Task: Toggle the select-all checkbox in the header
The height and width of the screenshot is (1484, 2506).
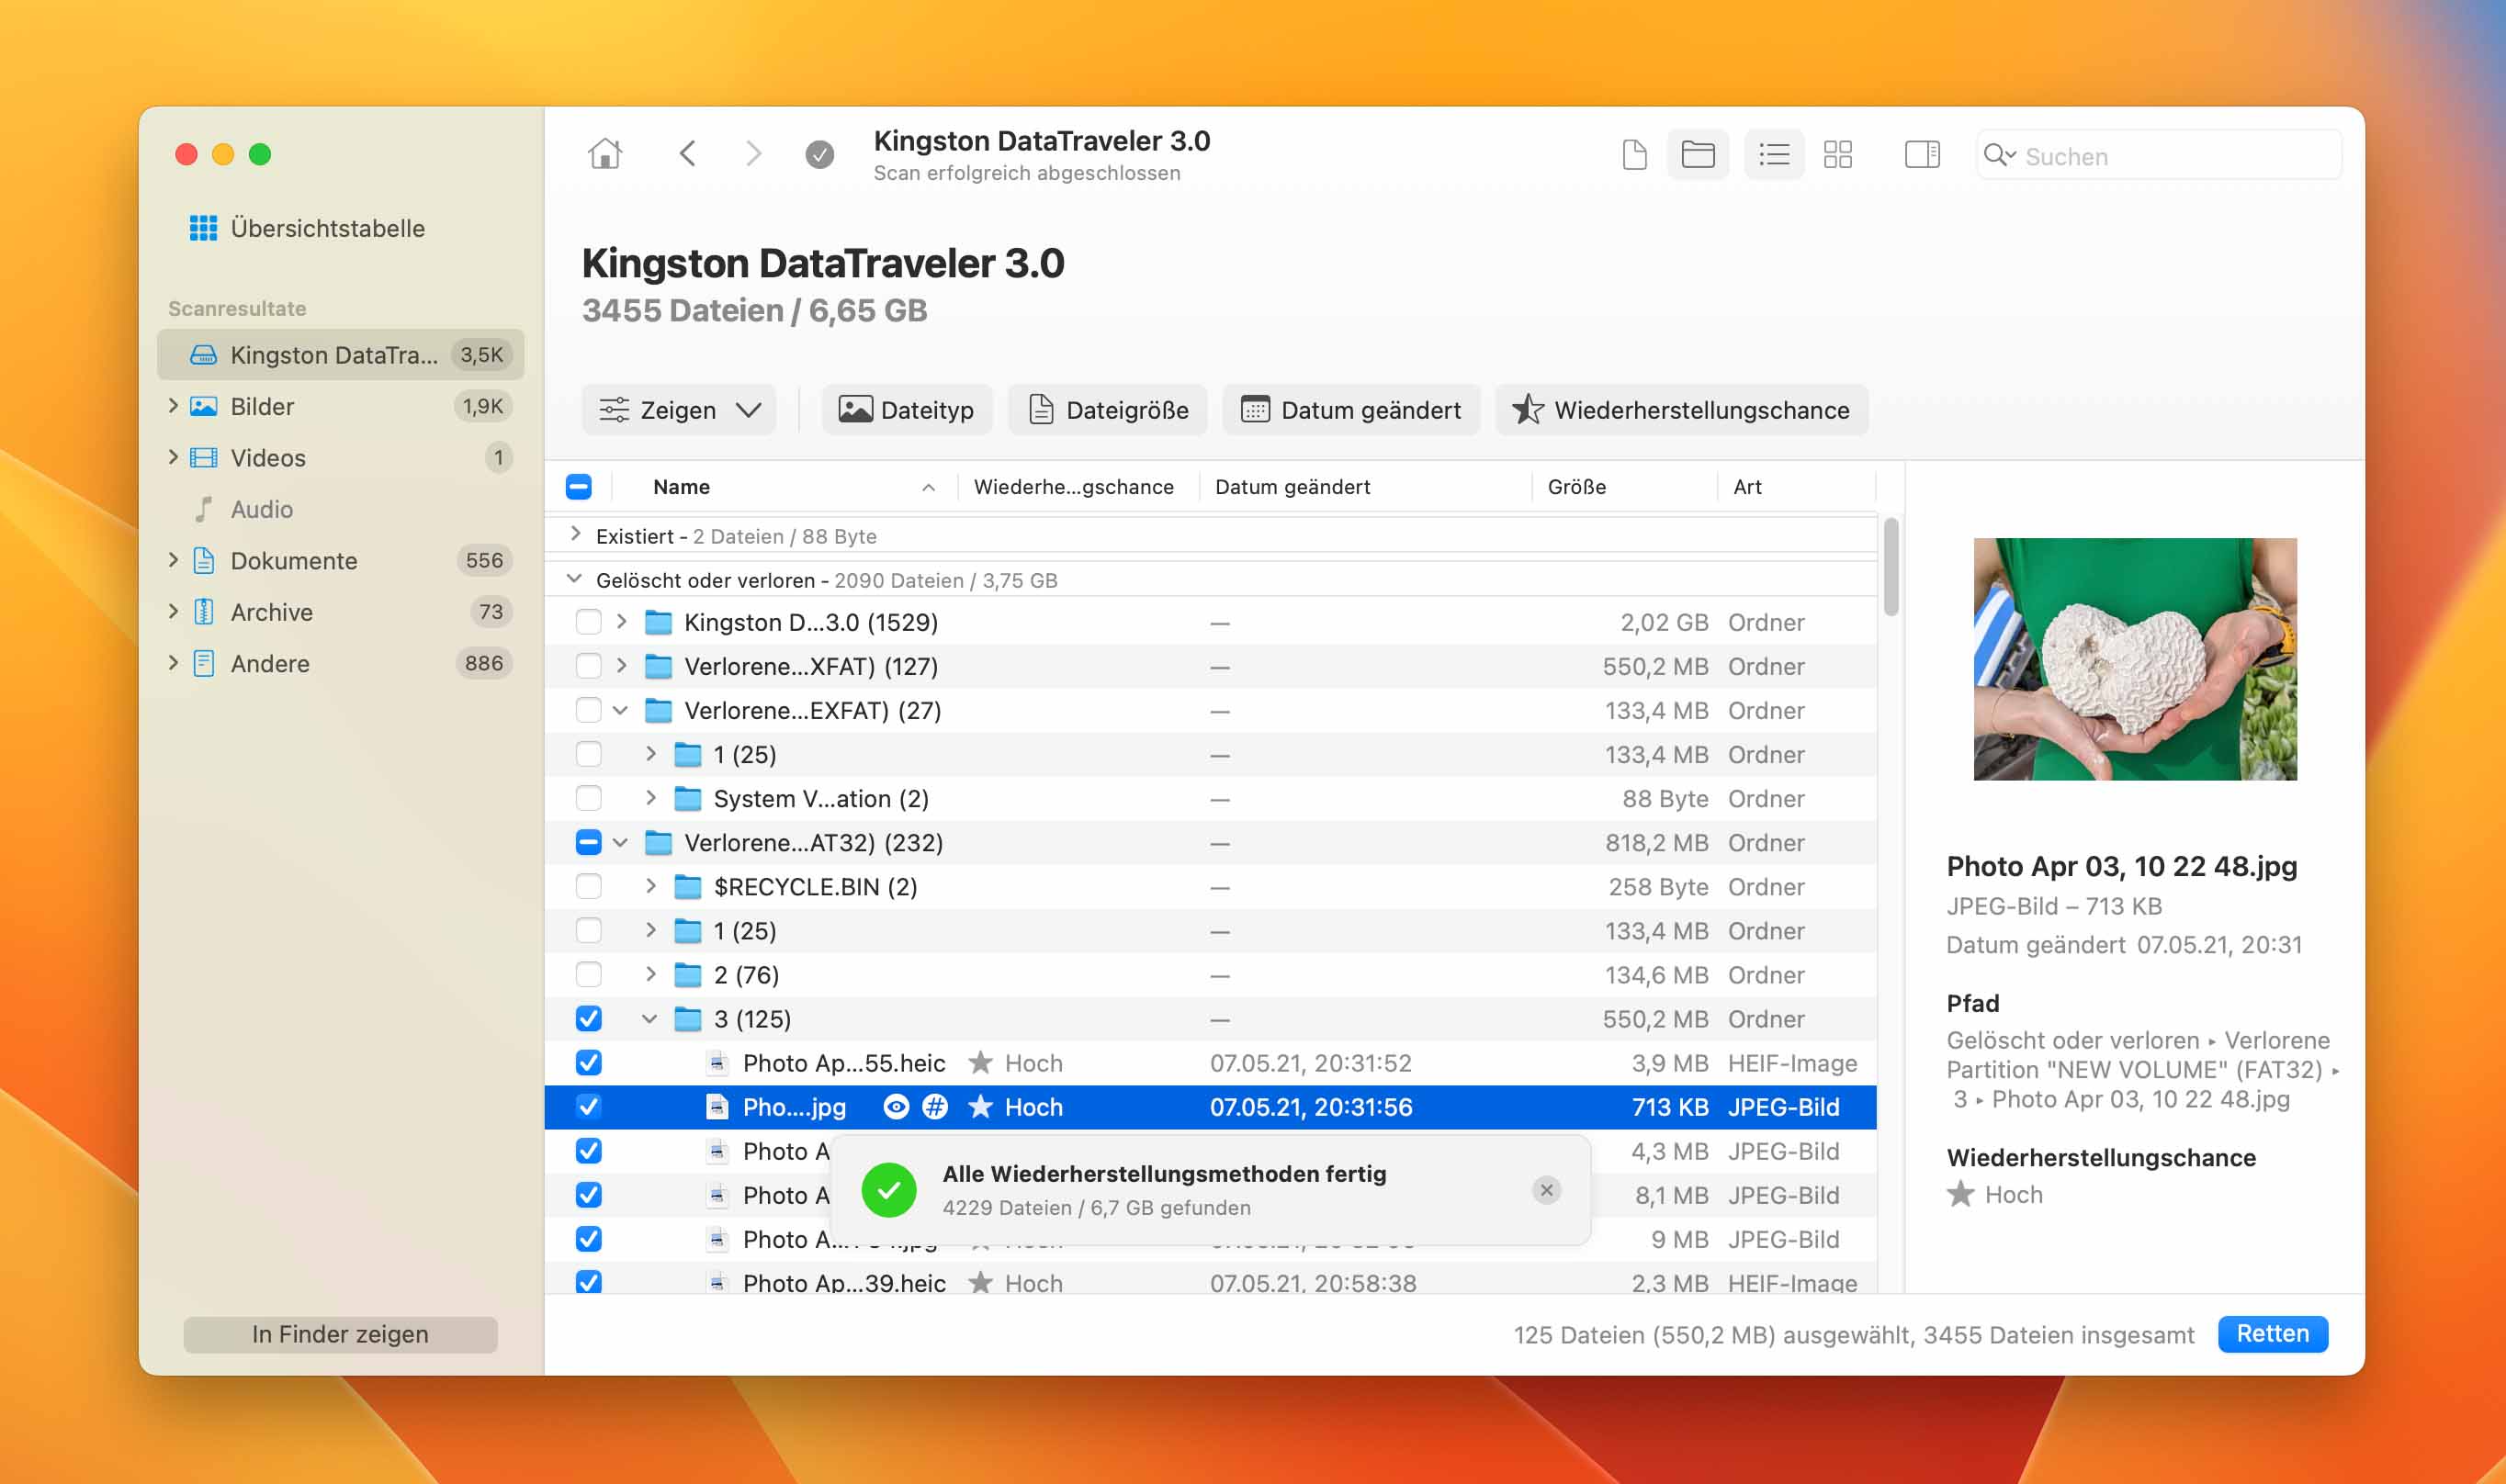Action: (x=578, y=487)
